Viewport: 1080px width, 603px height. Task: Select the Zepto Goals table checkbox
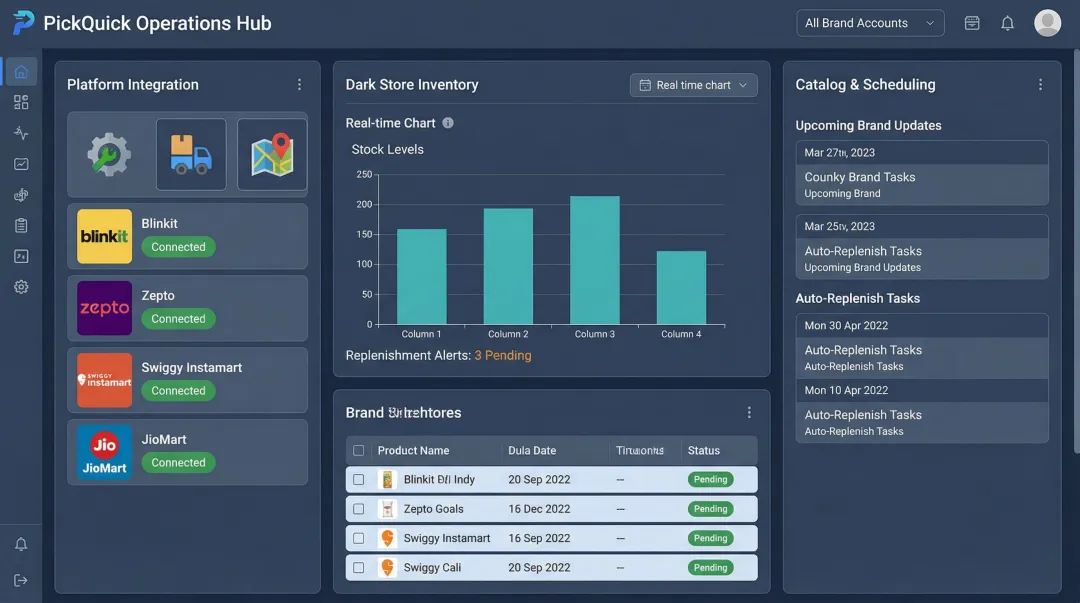tap(359, 508)
